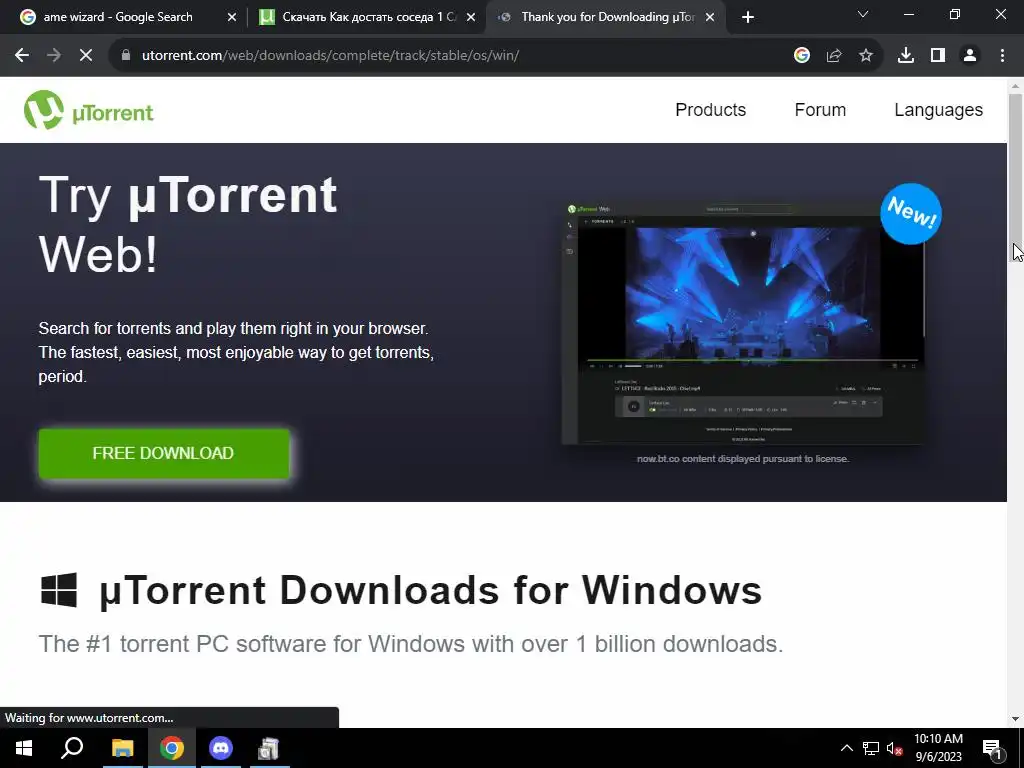Click 'now.bt.co content displayed pursuant to license' text
The image size is (1024, 768).
coord(743,459)
